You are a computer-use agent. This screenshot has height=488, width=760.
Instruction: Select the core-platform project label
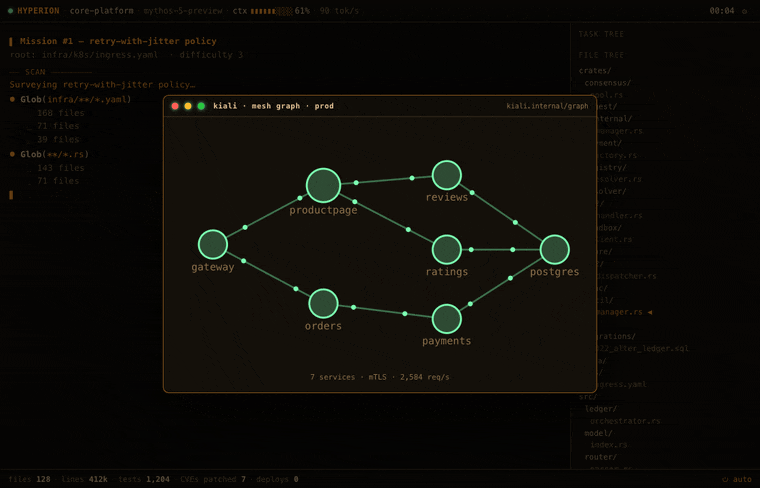(101, 11)
